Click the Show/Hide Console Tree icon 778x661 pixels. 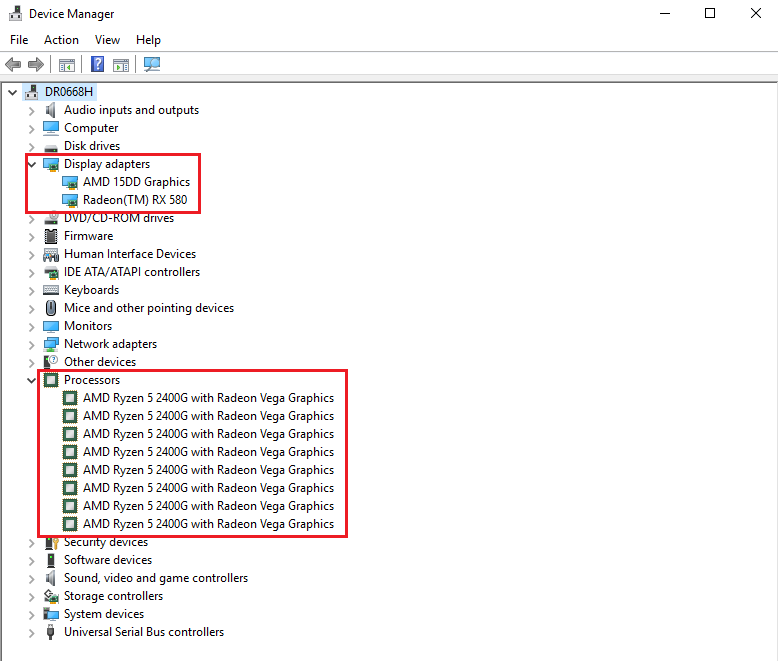tap(67, 65)
